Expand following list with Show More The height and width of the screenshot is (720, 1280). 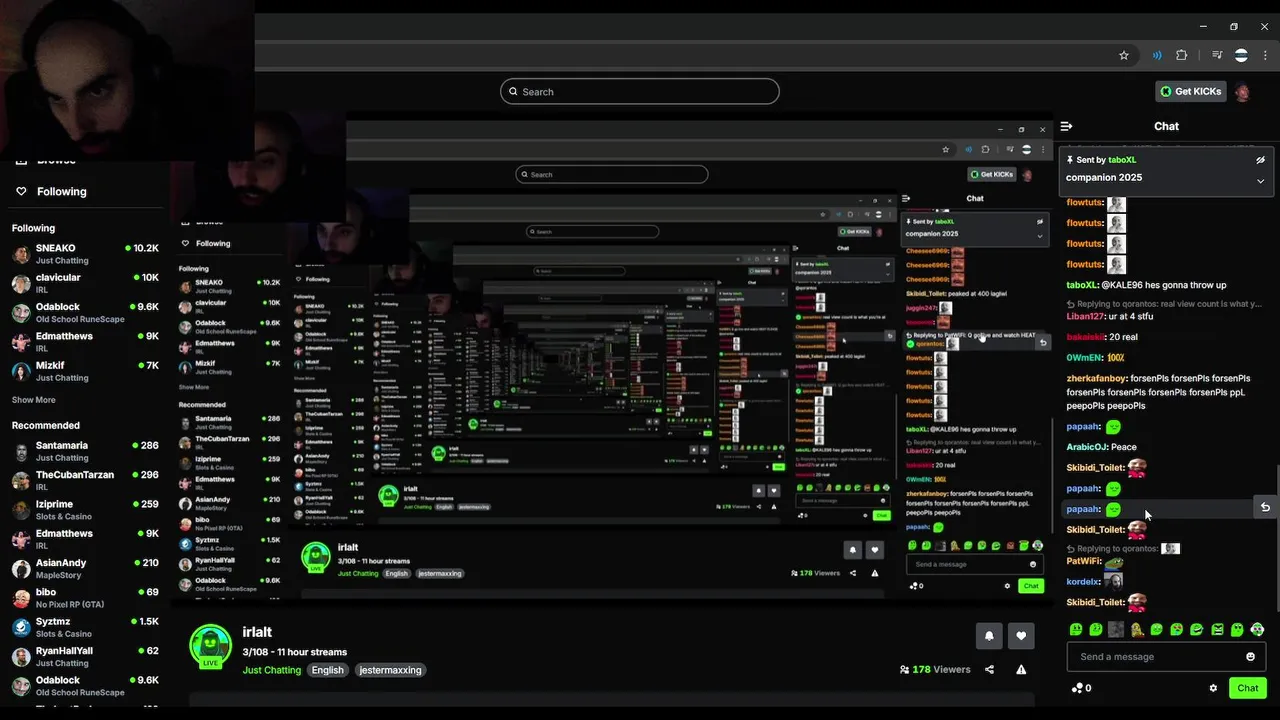tap(33, 400)
